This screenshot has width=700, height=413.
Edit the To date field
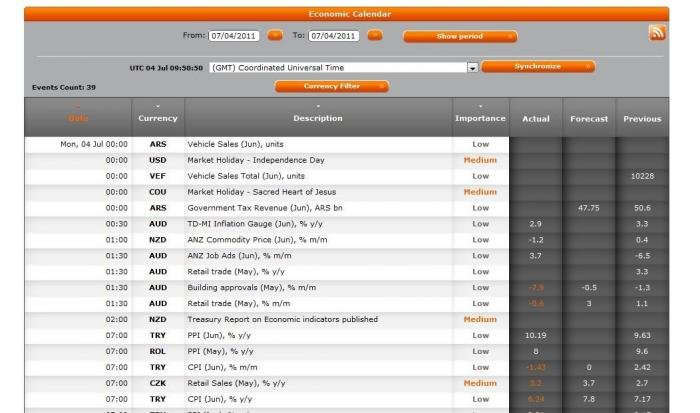click(333, 36)
